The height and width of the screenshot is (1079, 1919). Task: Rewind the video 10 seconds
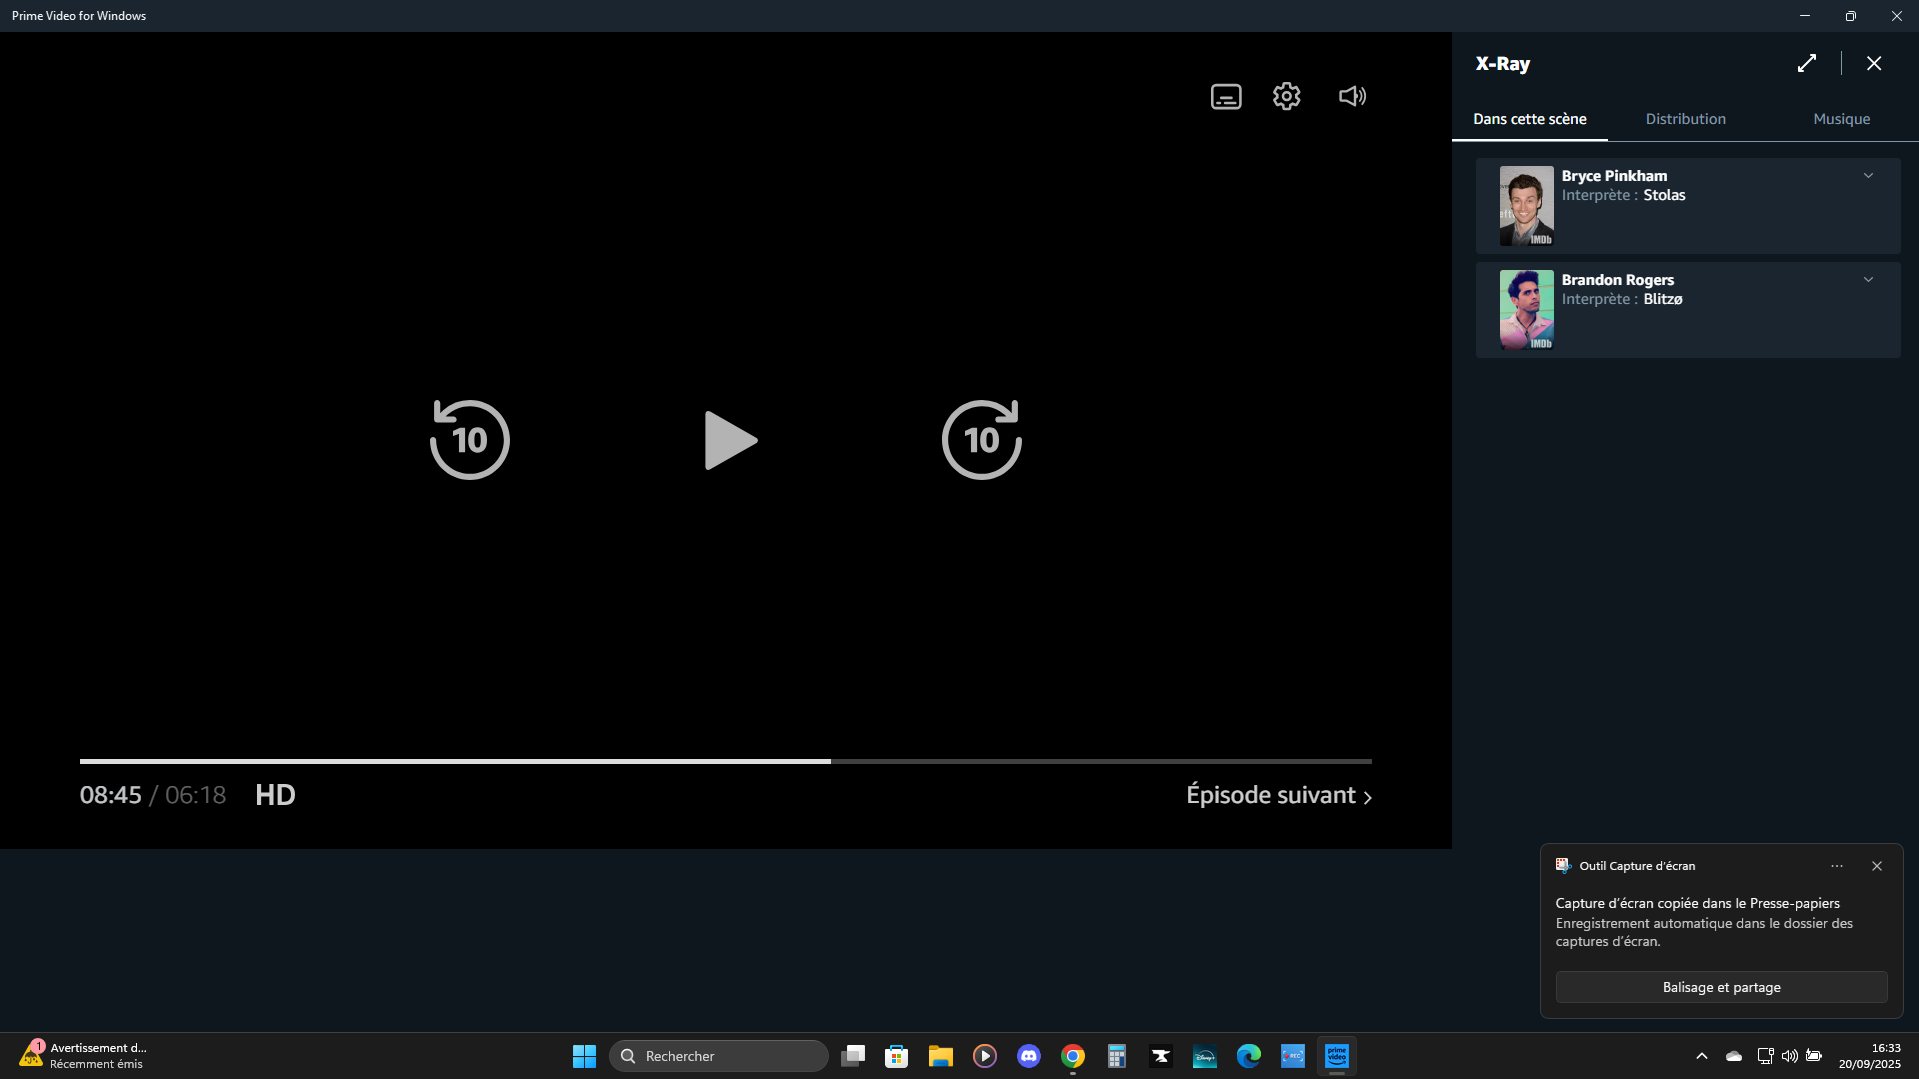pyautogui.click(x=469, y=440)
